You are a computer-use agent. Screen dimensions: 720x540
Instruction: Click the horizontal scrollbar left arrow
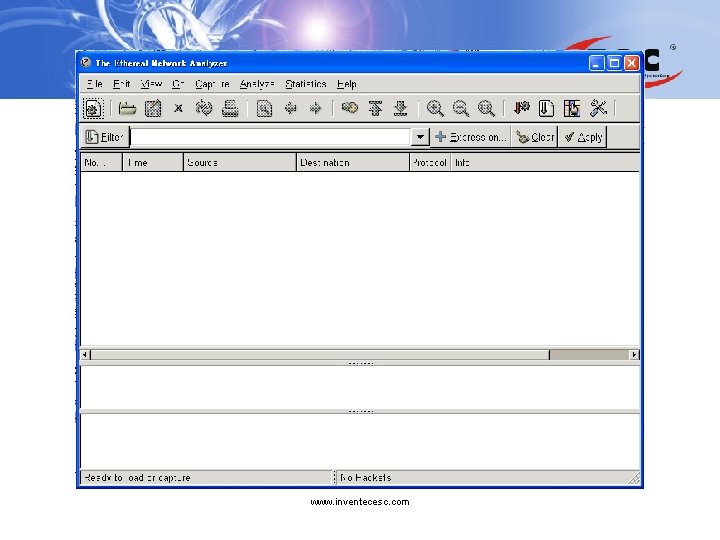click(85, 354)
